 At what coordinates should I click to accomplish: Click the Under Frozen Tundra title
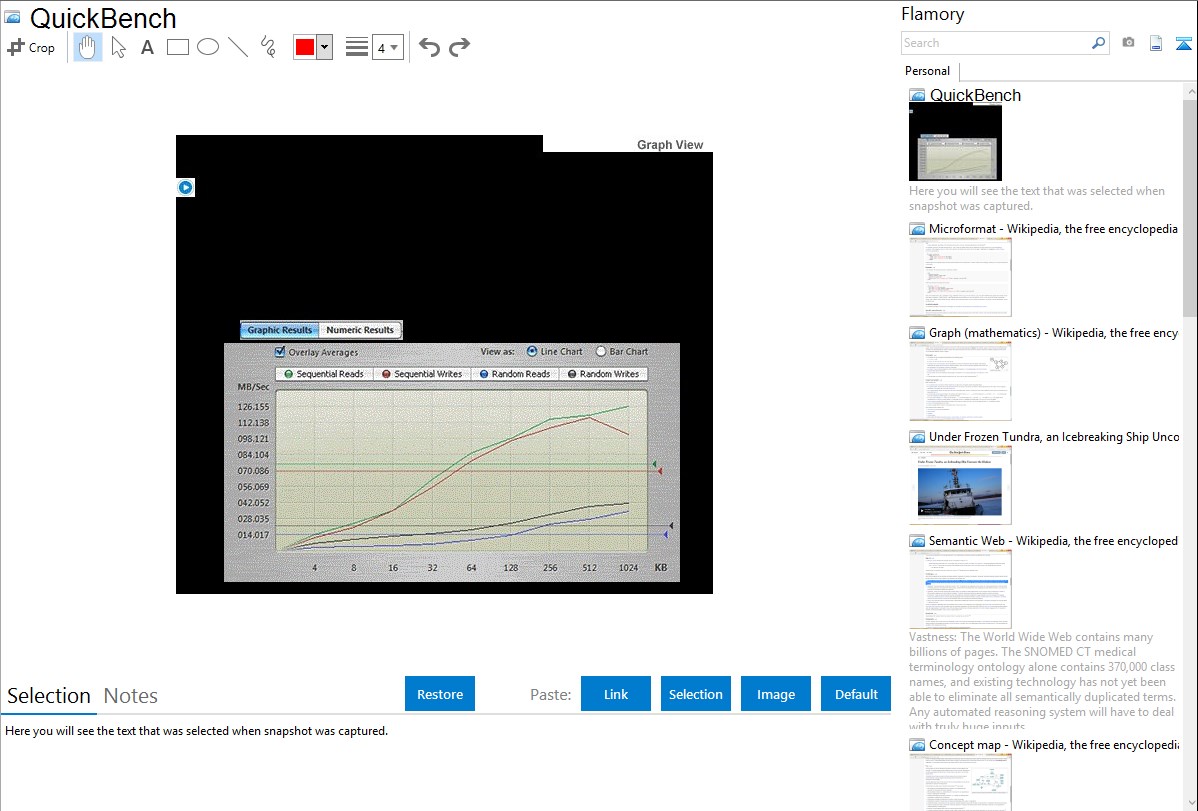click(1054, 437)
